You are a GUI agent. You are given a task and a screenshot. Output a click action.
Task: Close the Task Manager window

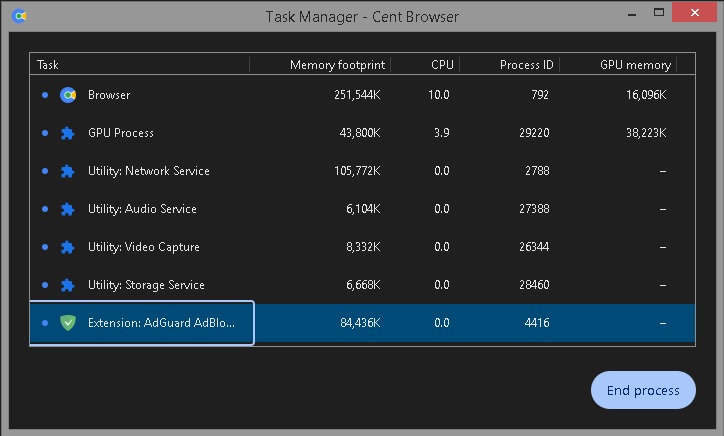click(x=700, y=14)
